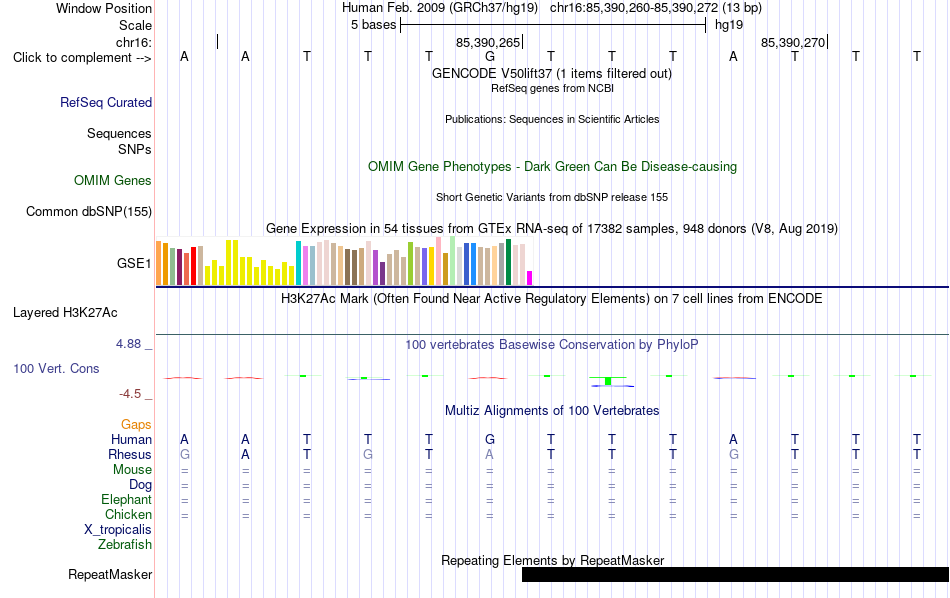Click the horizontal 5 bases scale bar
The width and height of the screenshot is (950, 598).
553,25
